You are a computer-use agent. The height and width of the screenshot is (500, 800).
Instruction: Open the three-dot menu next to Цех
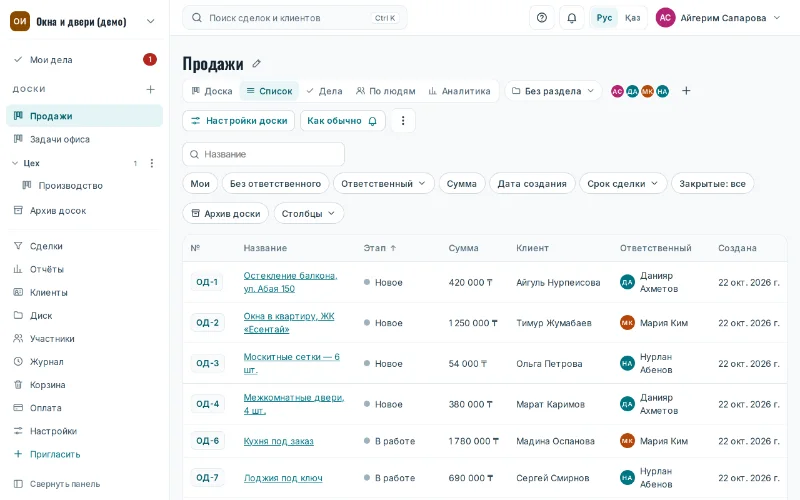[x=152, y=163]
